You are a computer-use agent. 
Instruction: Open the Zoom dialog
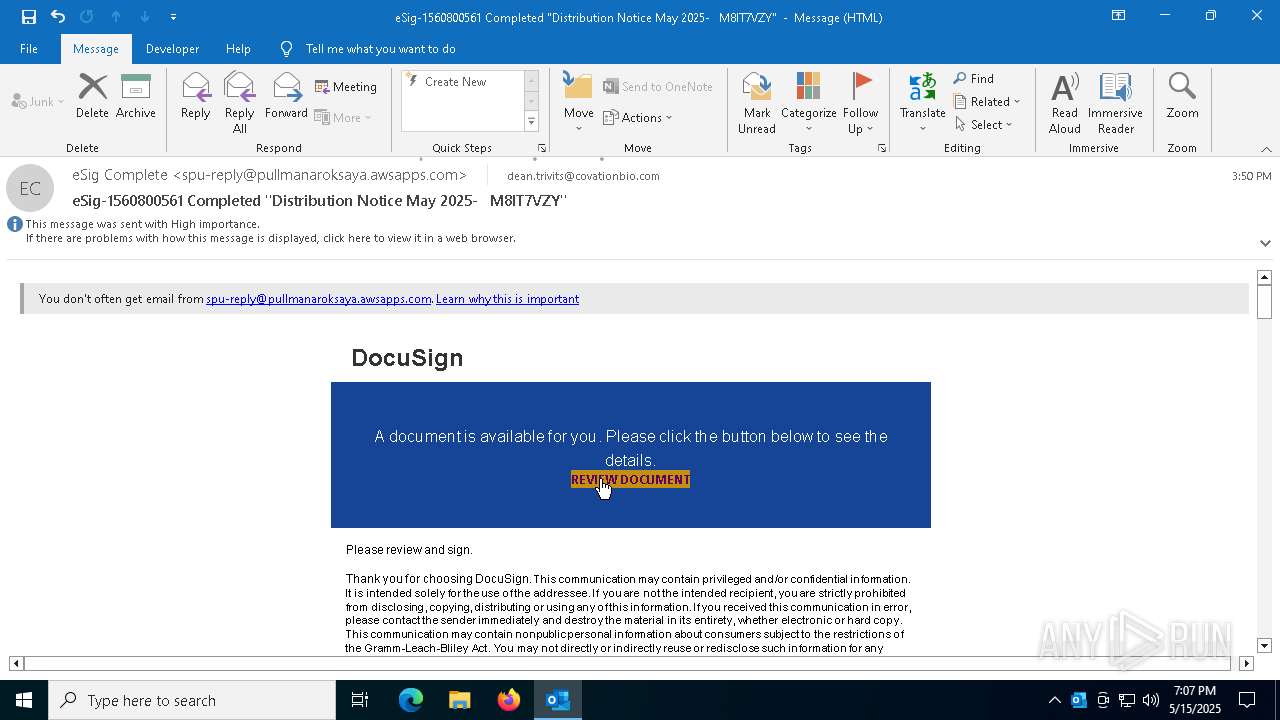[1182, 98]
